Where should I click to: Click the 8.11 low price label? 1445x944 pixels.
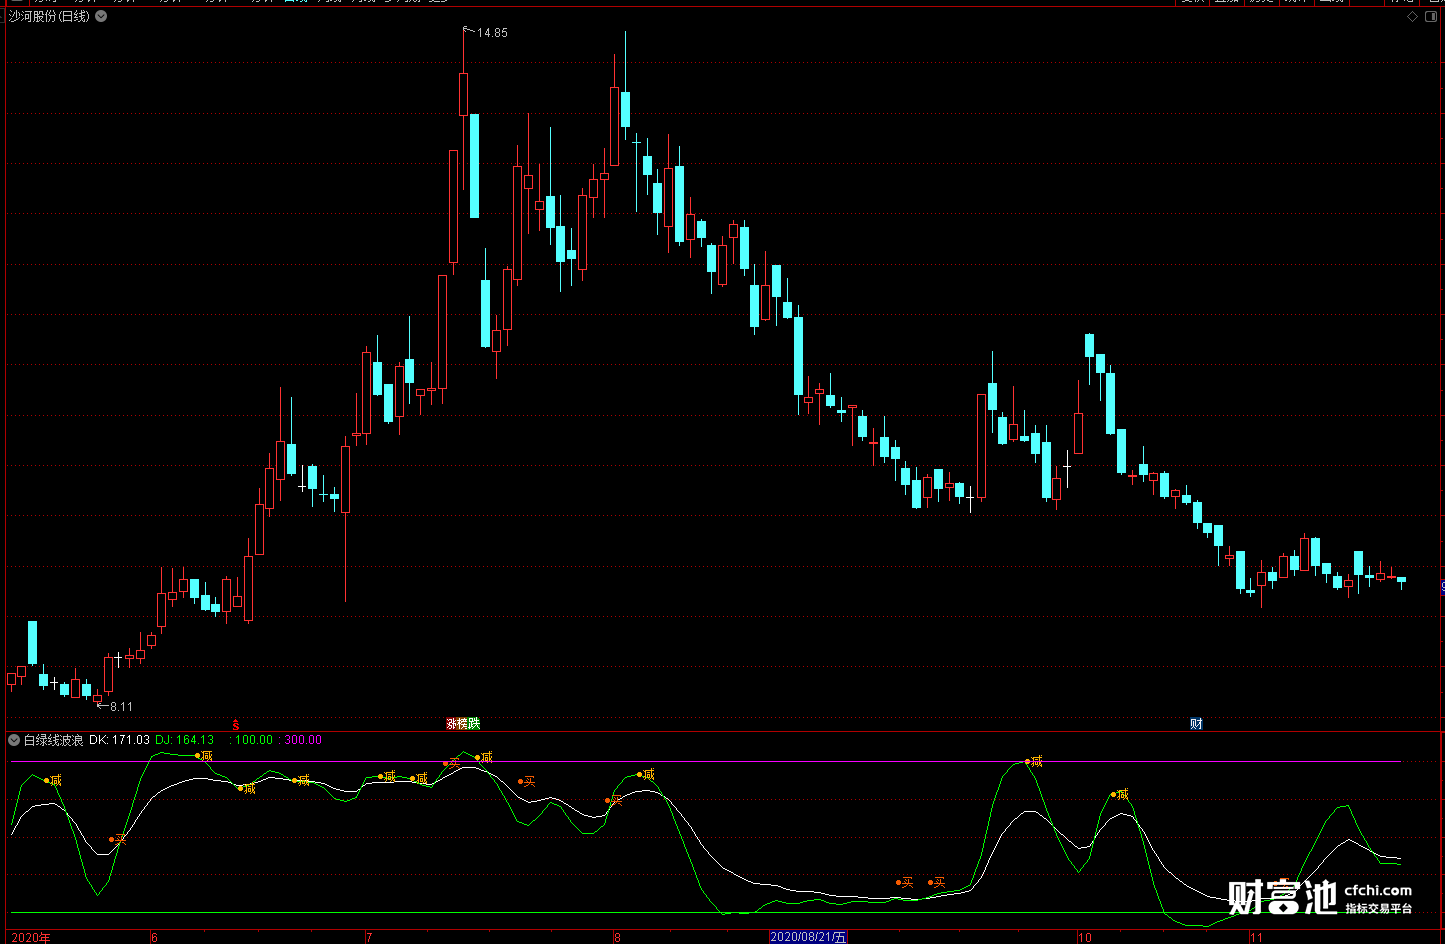coord(121,707)
